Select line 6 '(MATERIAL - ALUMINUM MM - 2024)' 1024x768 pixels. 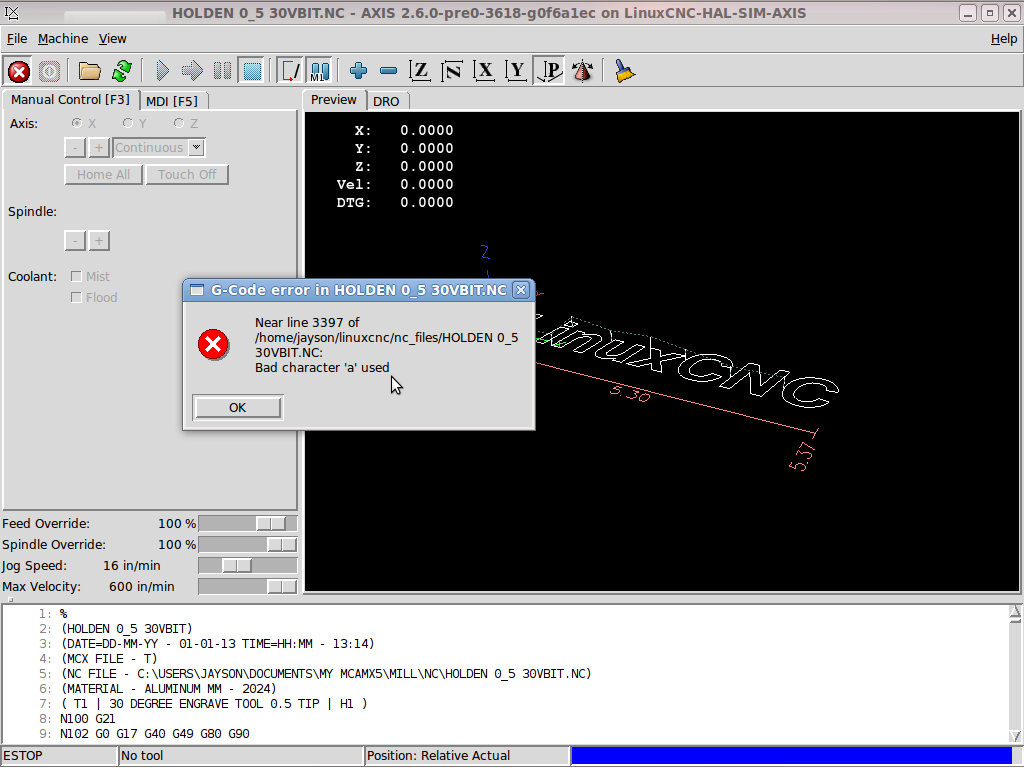(168, 688)
